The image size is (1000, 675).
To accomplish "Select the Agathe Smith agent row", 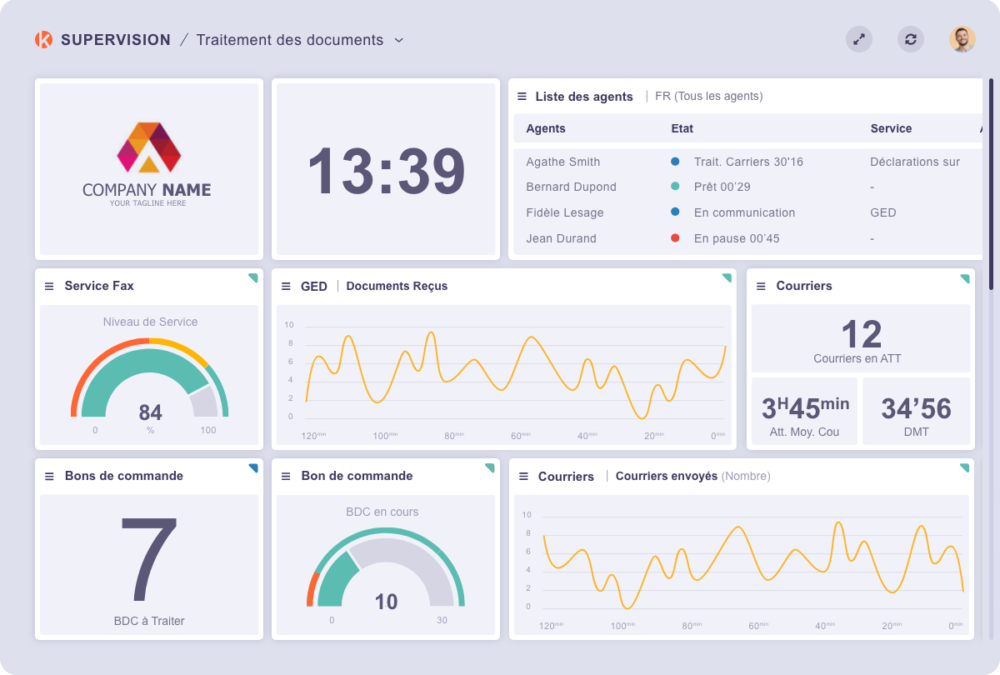I will [x=747, y=162].
